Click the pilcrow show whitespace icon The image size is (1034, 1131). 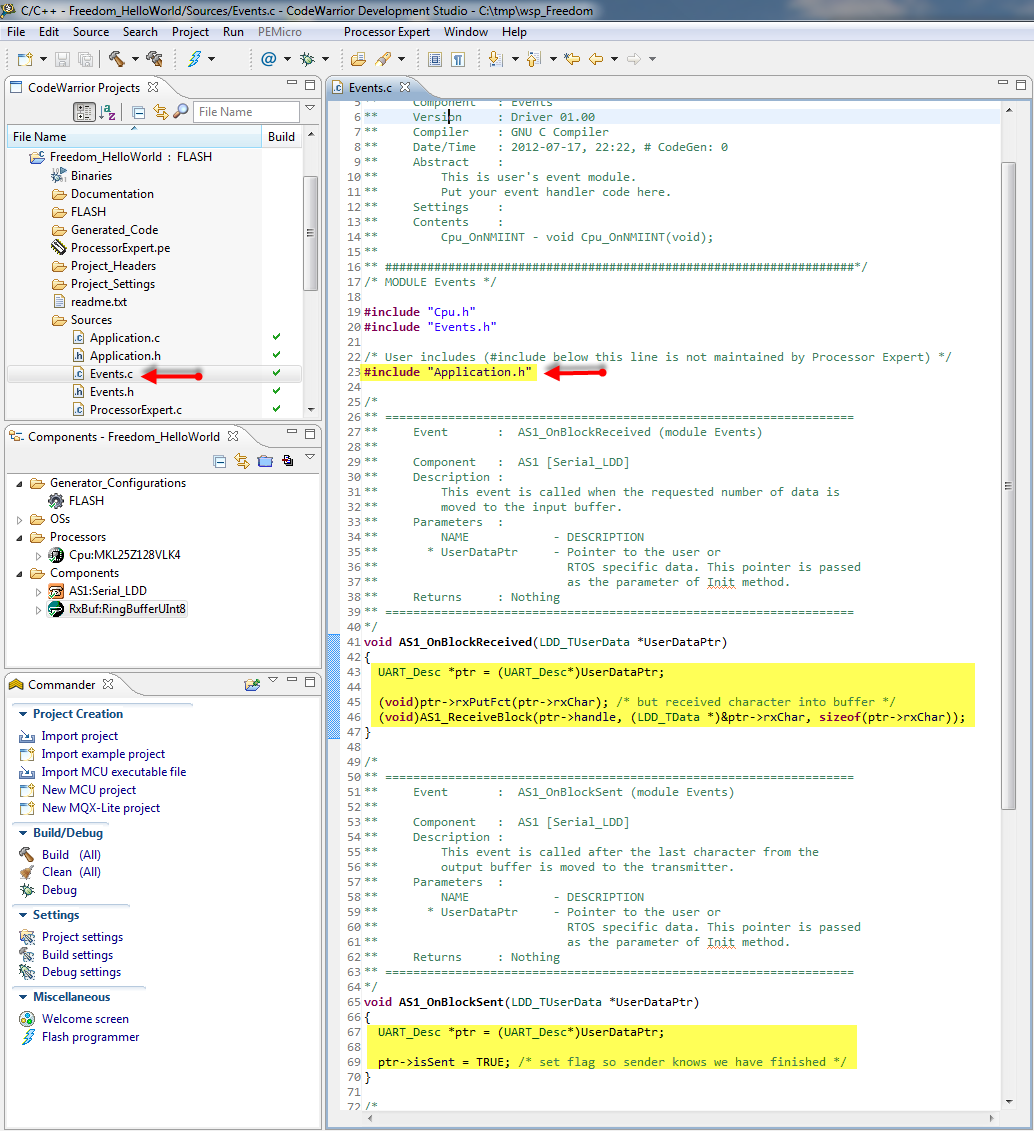click(x=458, y=59)
